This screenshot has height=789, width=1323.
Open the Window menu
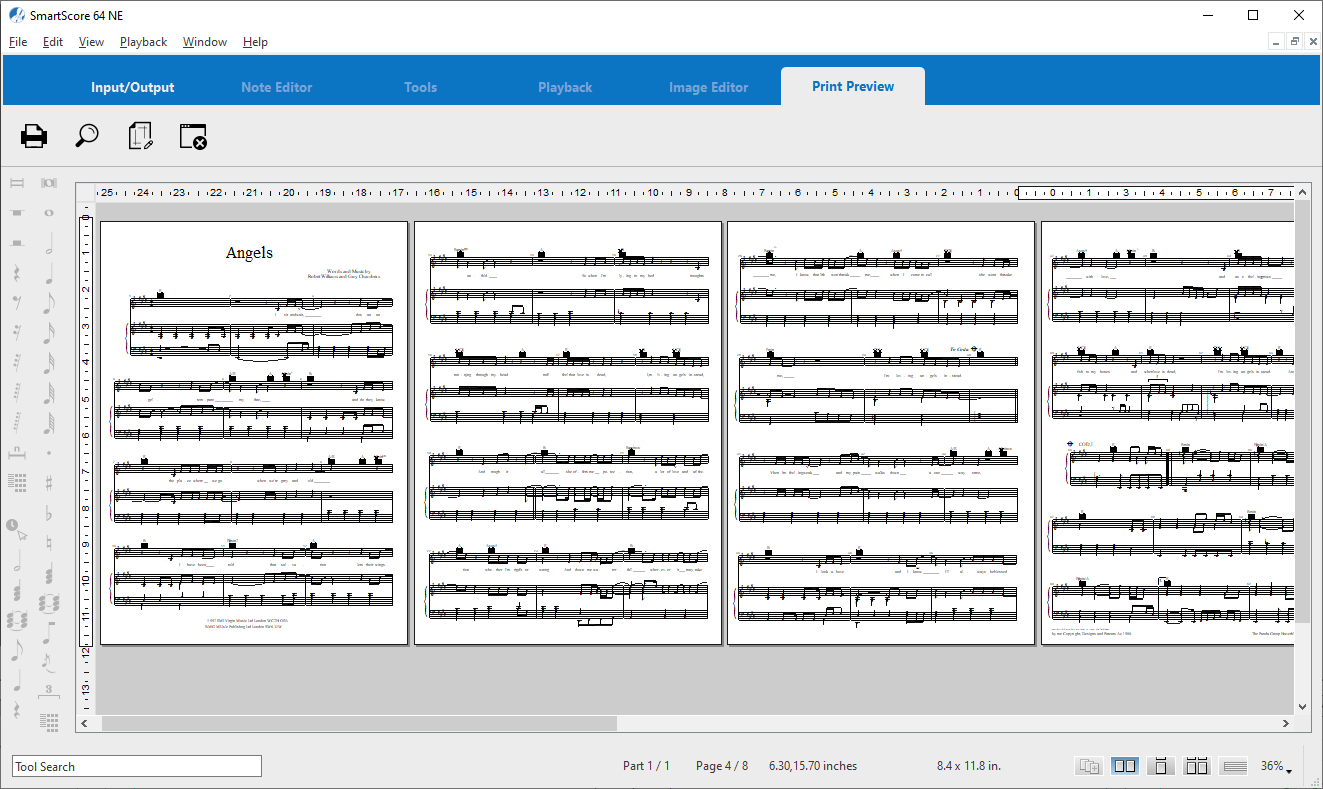(x=205, y=42)
